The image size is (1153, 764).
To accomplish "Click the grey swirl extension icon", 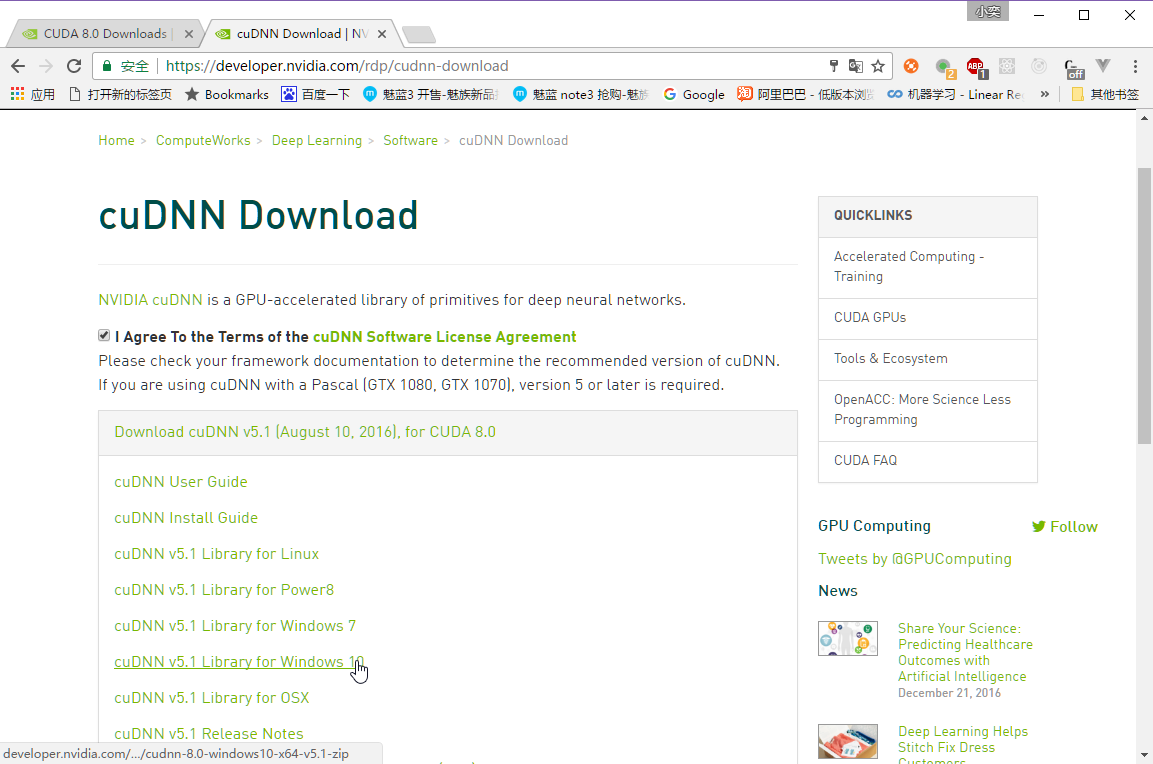I will point(1038,66).
